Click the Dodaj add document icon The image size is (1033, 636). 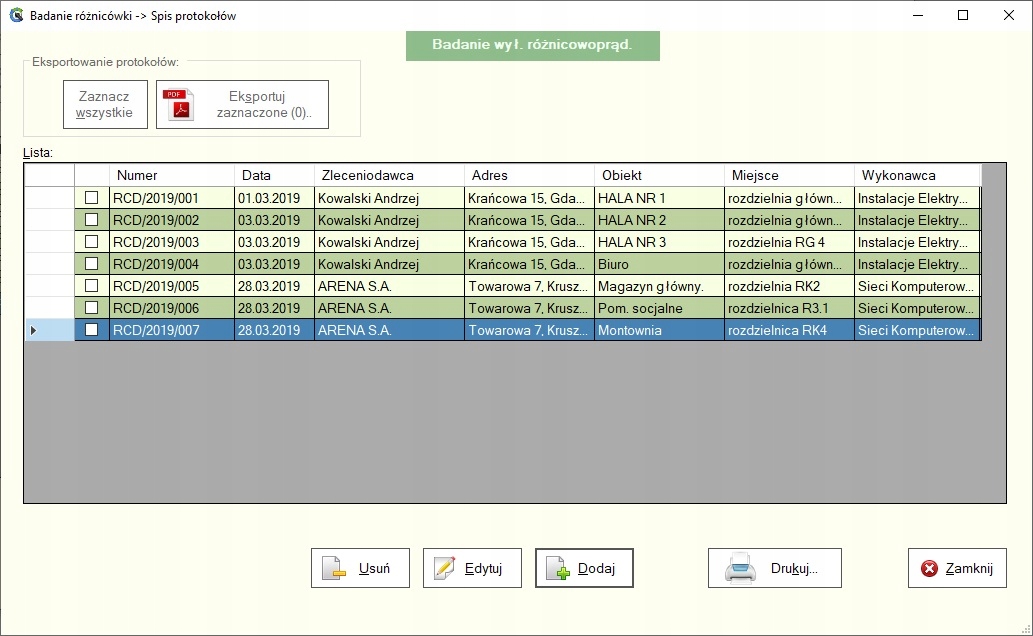(x=556, y=569)
